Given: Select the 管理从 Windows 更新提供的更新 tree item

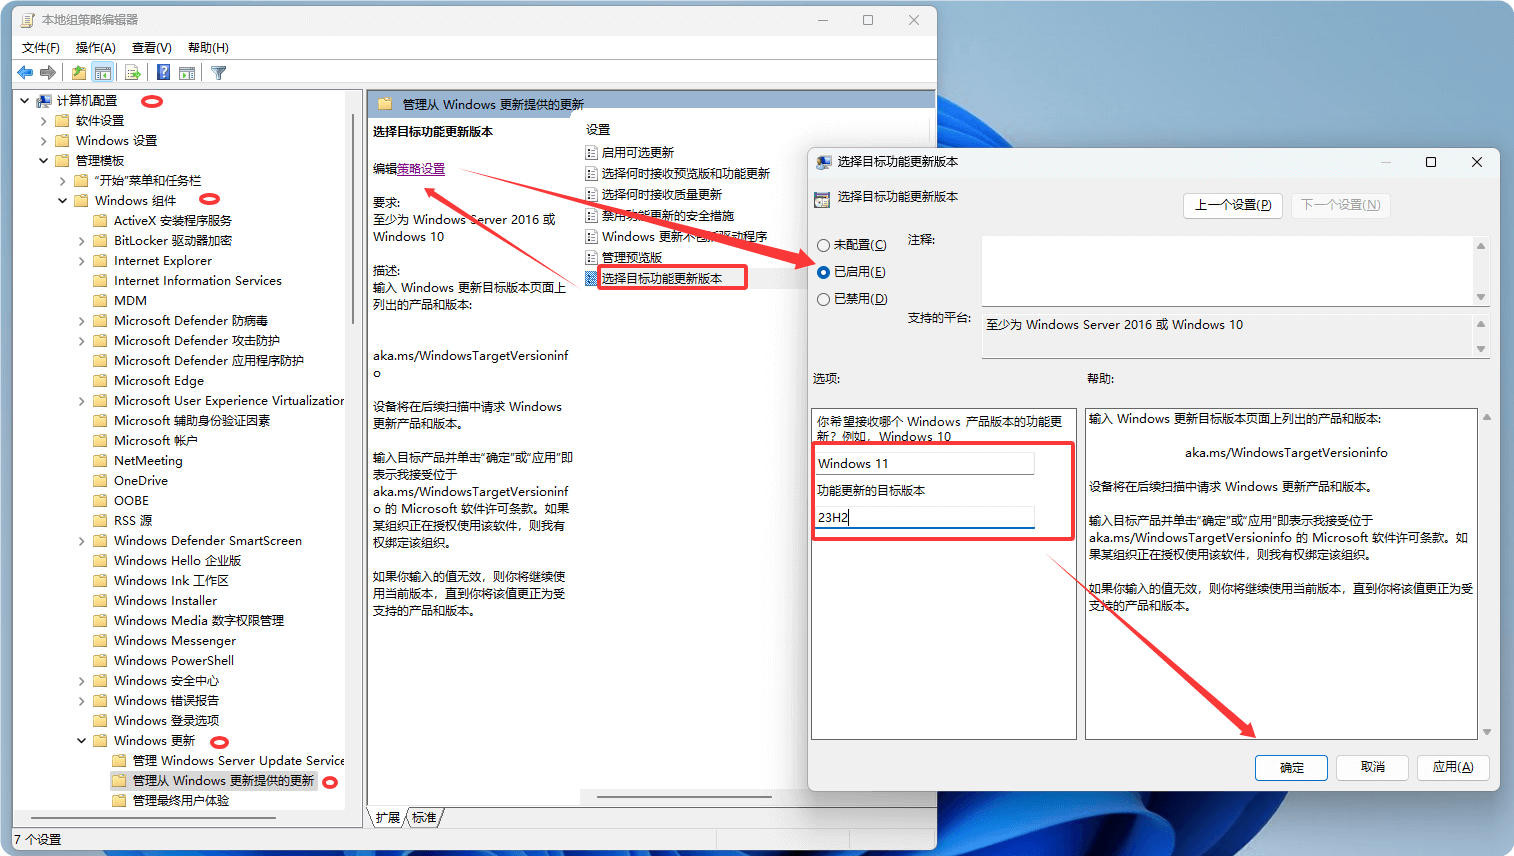Looking at the screenshot, I should tap(223, 780).
